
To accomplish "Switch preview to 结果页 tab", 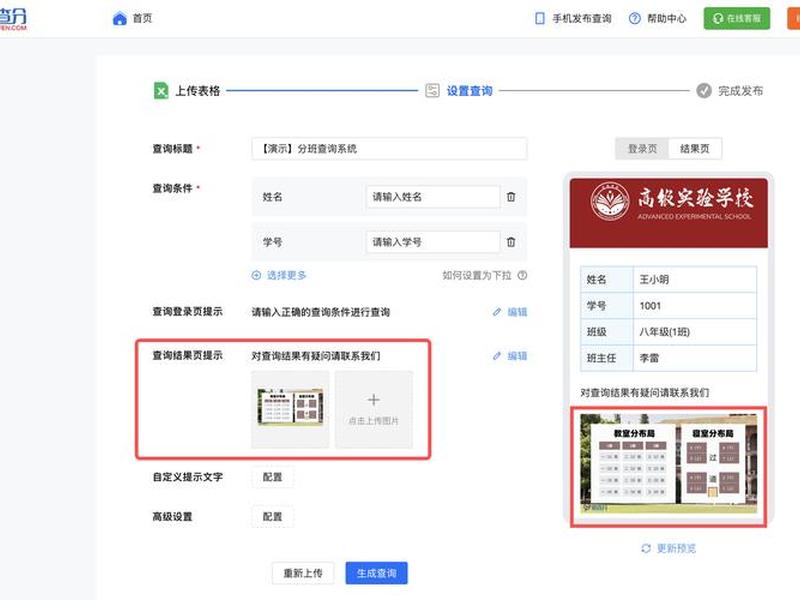I will point(695,149).
